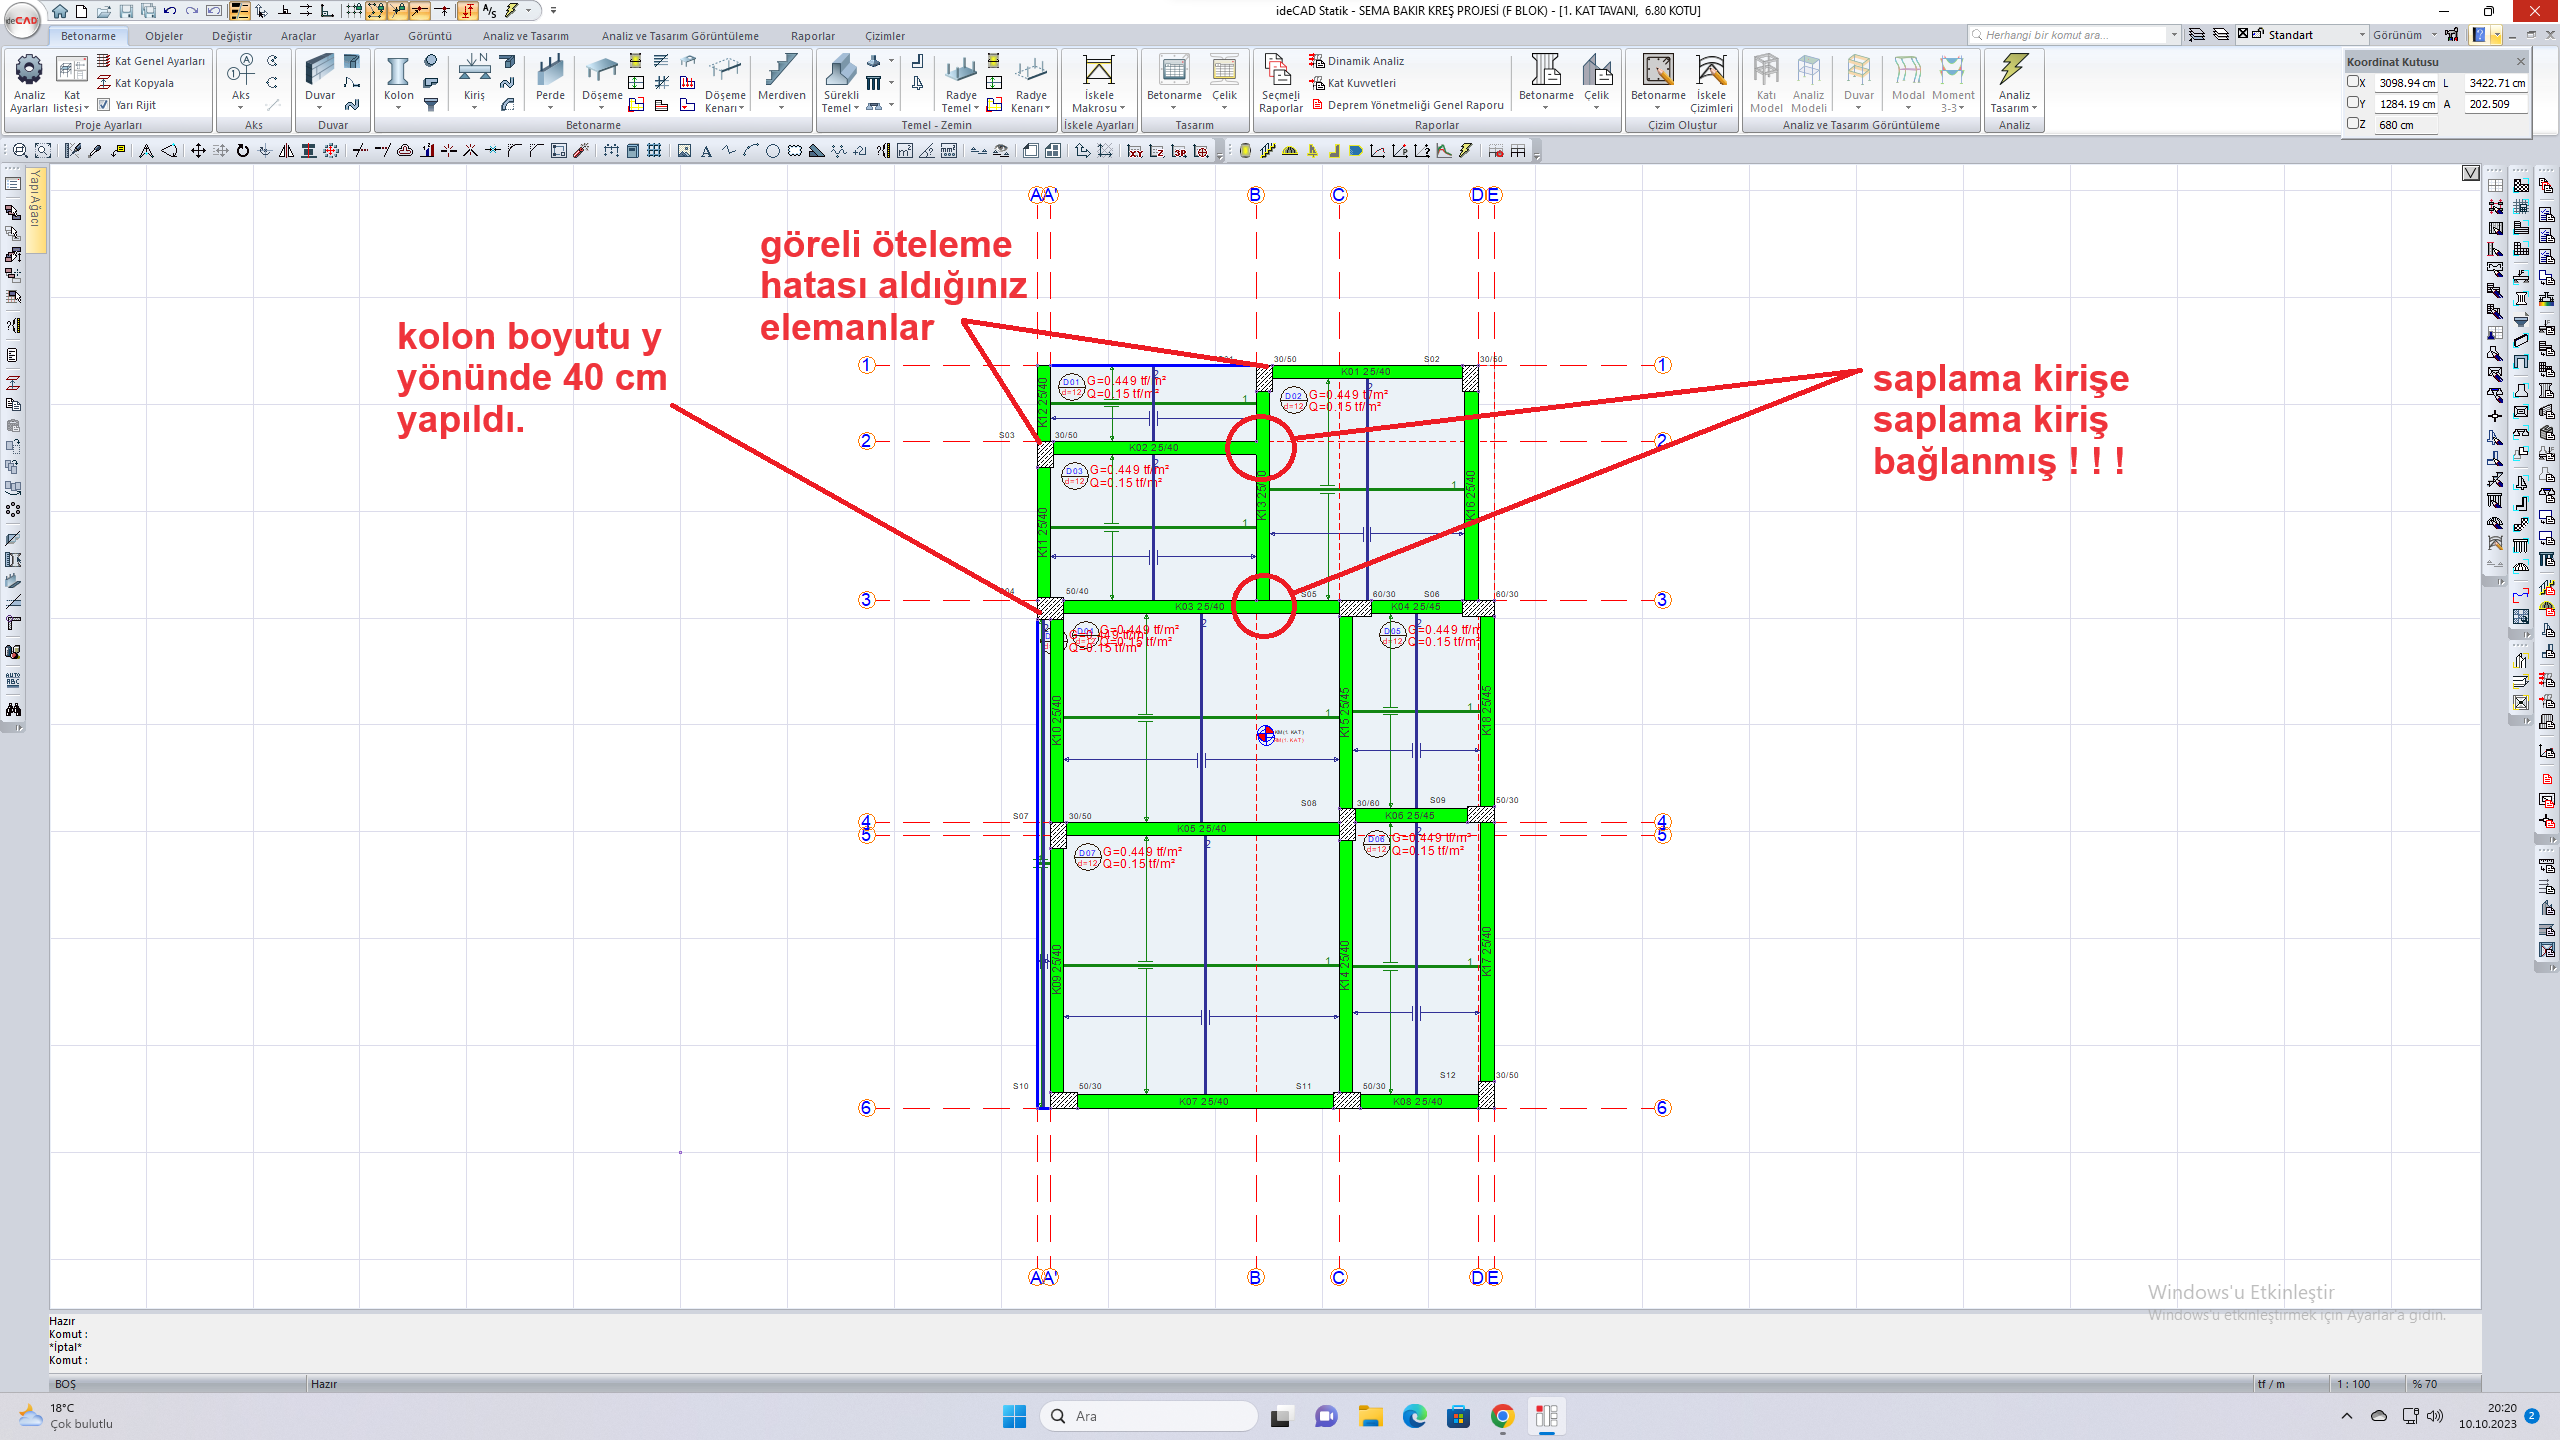Open Kat listesi tool
The width and height of the screenshot is (2560, 1440).
[x=71, y=84]
